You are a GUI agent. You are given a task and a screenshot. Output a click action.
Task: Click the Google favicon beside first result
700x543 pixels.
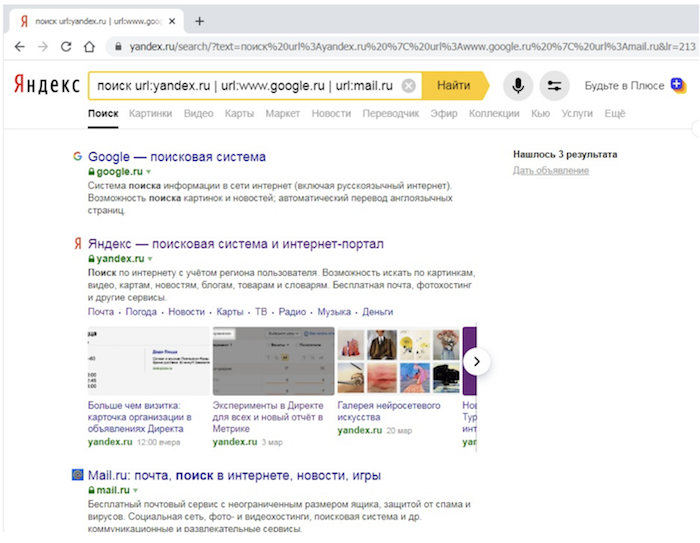coord(78,156)
